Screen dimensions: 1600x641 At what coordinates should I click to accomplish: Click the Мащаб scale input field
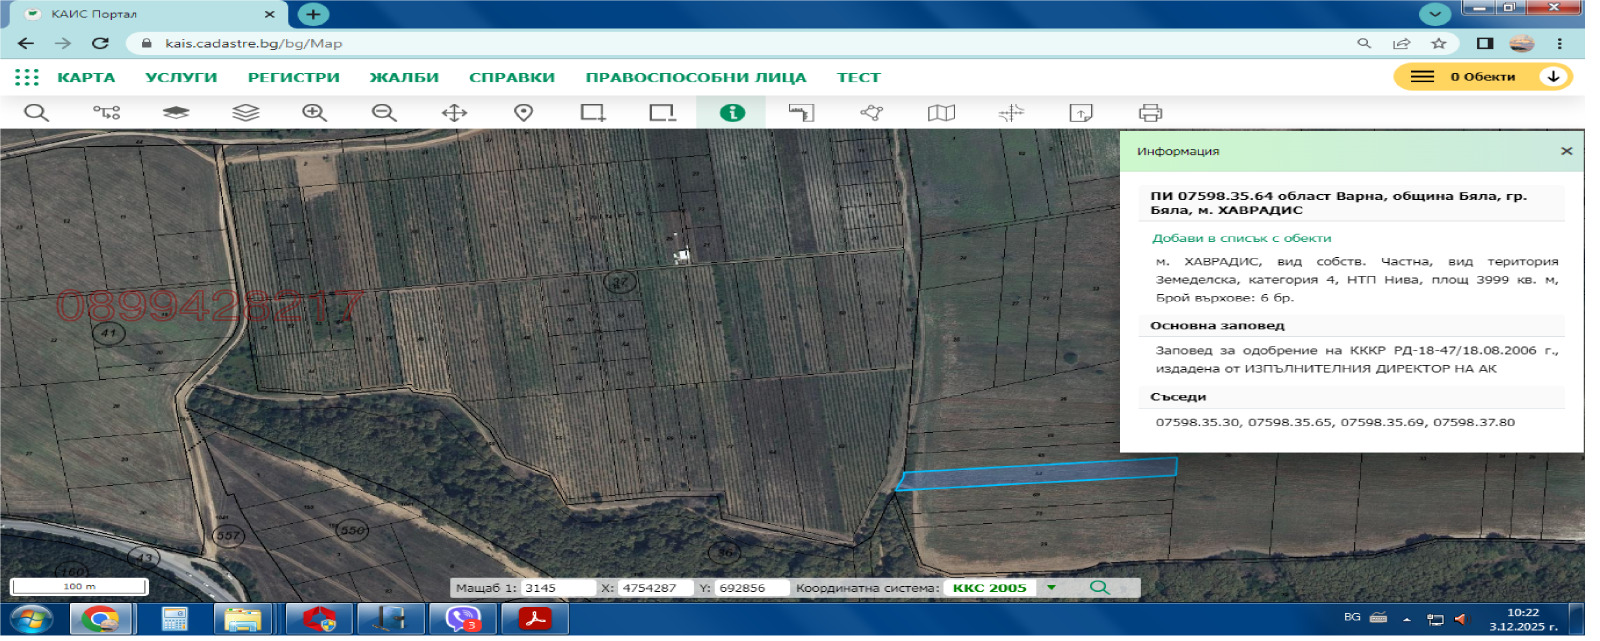click(558, 588)
